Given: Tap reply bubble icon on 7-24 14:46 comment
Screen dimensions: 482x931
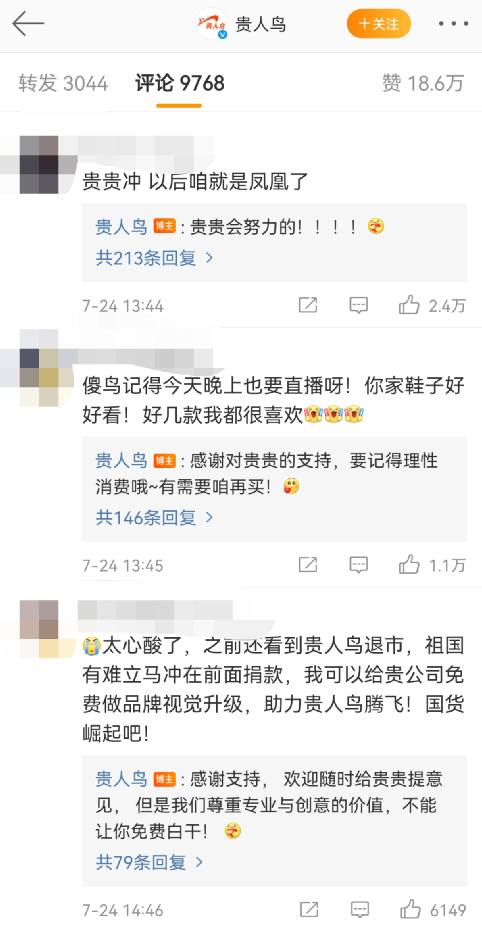Looking at the screenshot, I should coord(359,910).
